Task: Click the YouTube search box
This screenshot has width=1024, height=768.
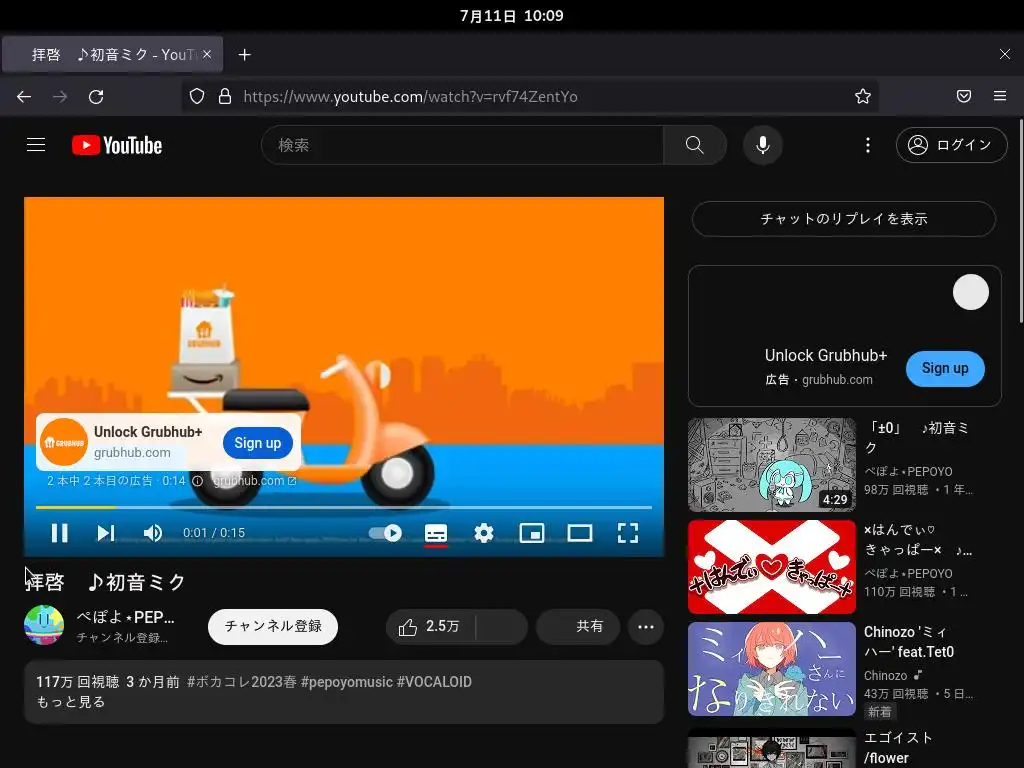Action: tap(462, 145)
